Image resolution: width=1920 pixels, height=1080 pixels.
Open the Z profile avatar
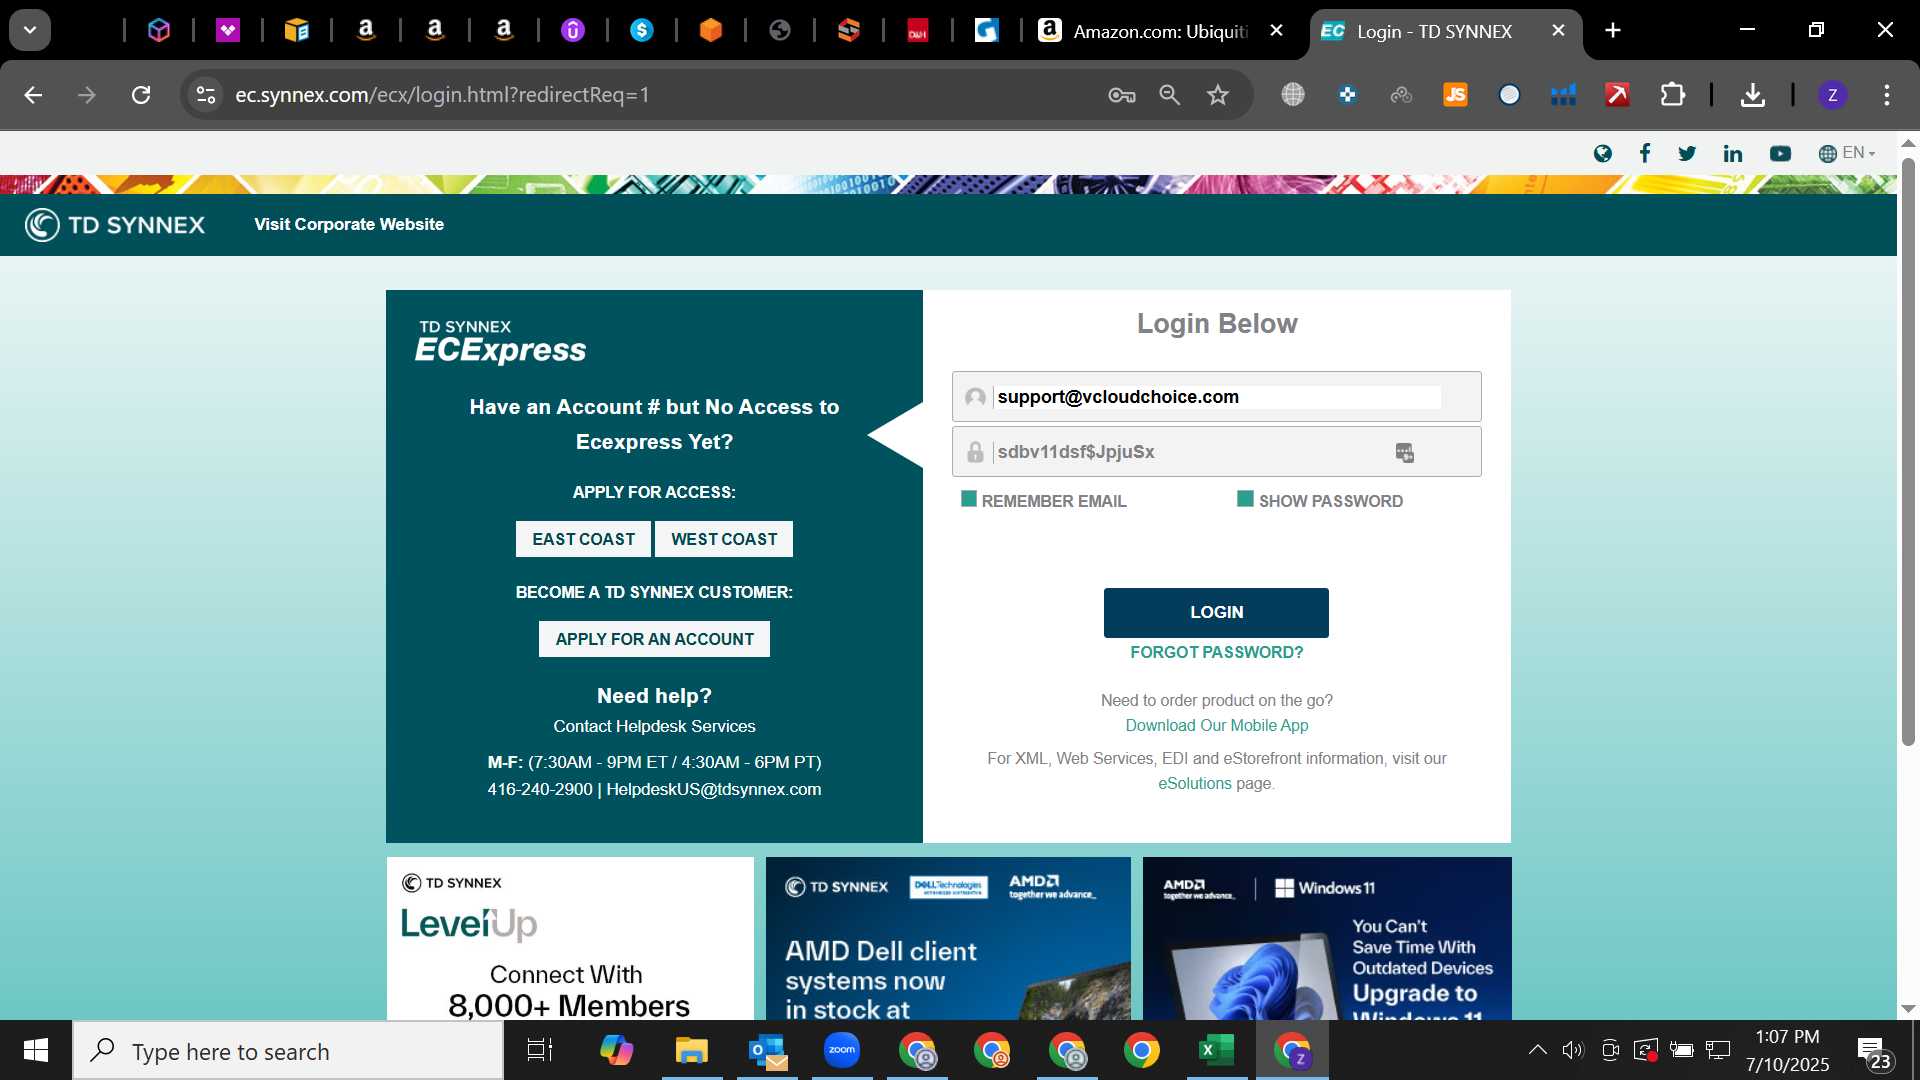pos(1832,95)
